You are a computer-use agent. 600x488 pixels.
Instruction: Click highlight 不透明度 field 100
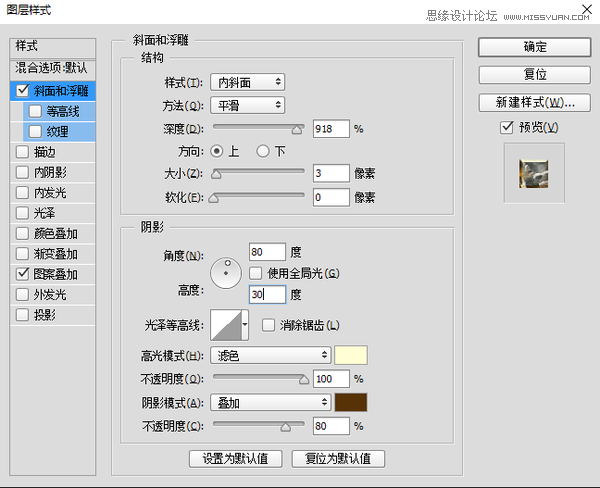[x=331, y=379]
